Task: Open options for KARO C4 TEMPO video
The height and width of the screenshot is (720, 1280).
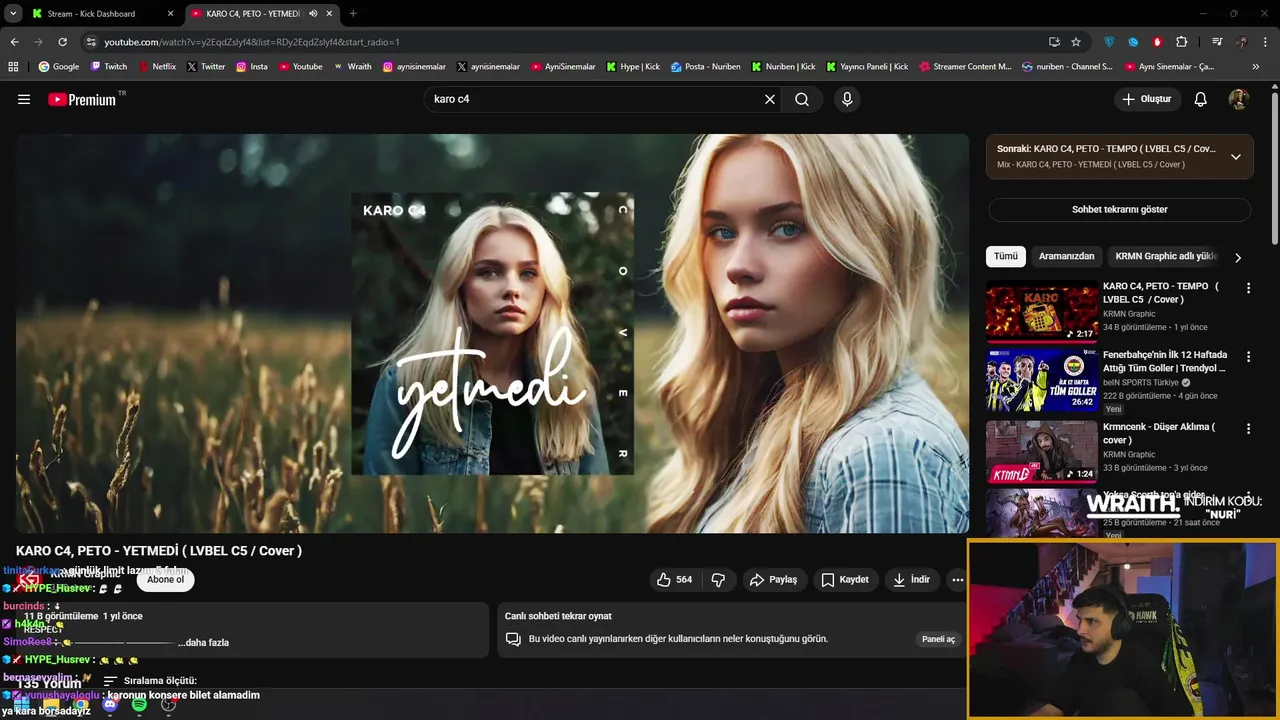Action: tap(1248, 288)
